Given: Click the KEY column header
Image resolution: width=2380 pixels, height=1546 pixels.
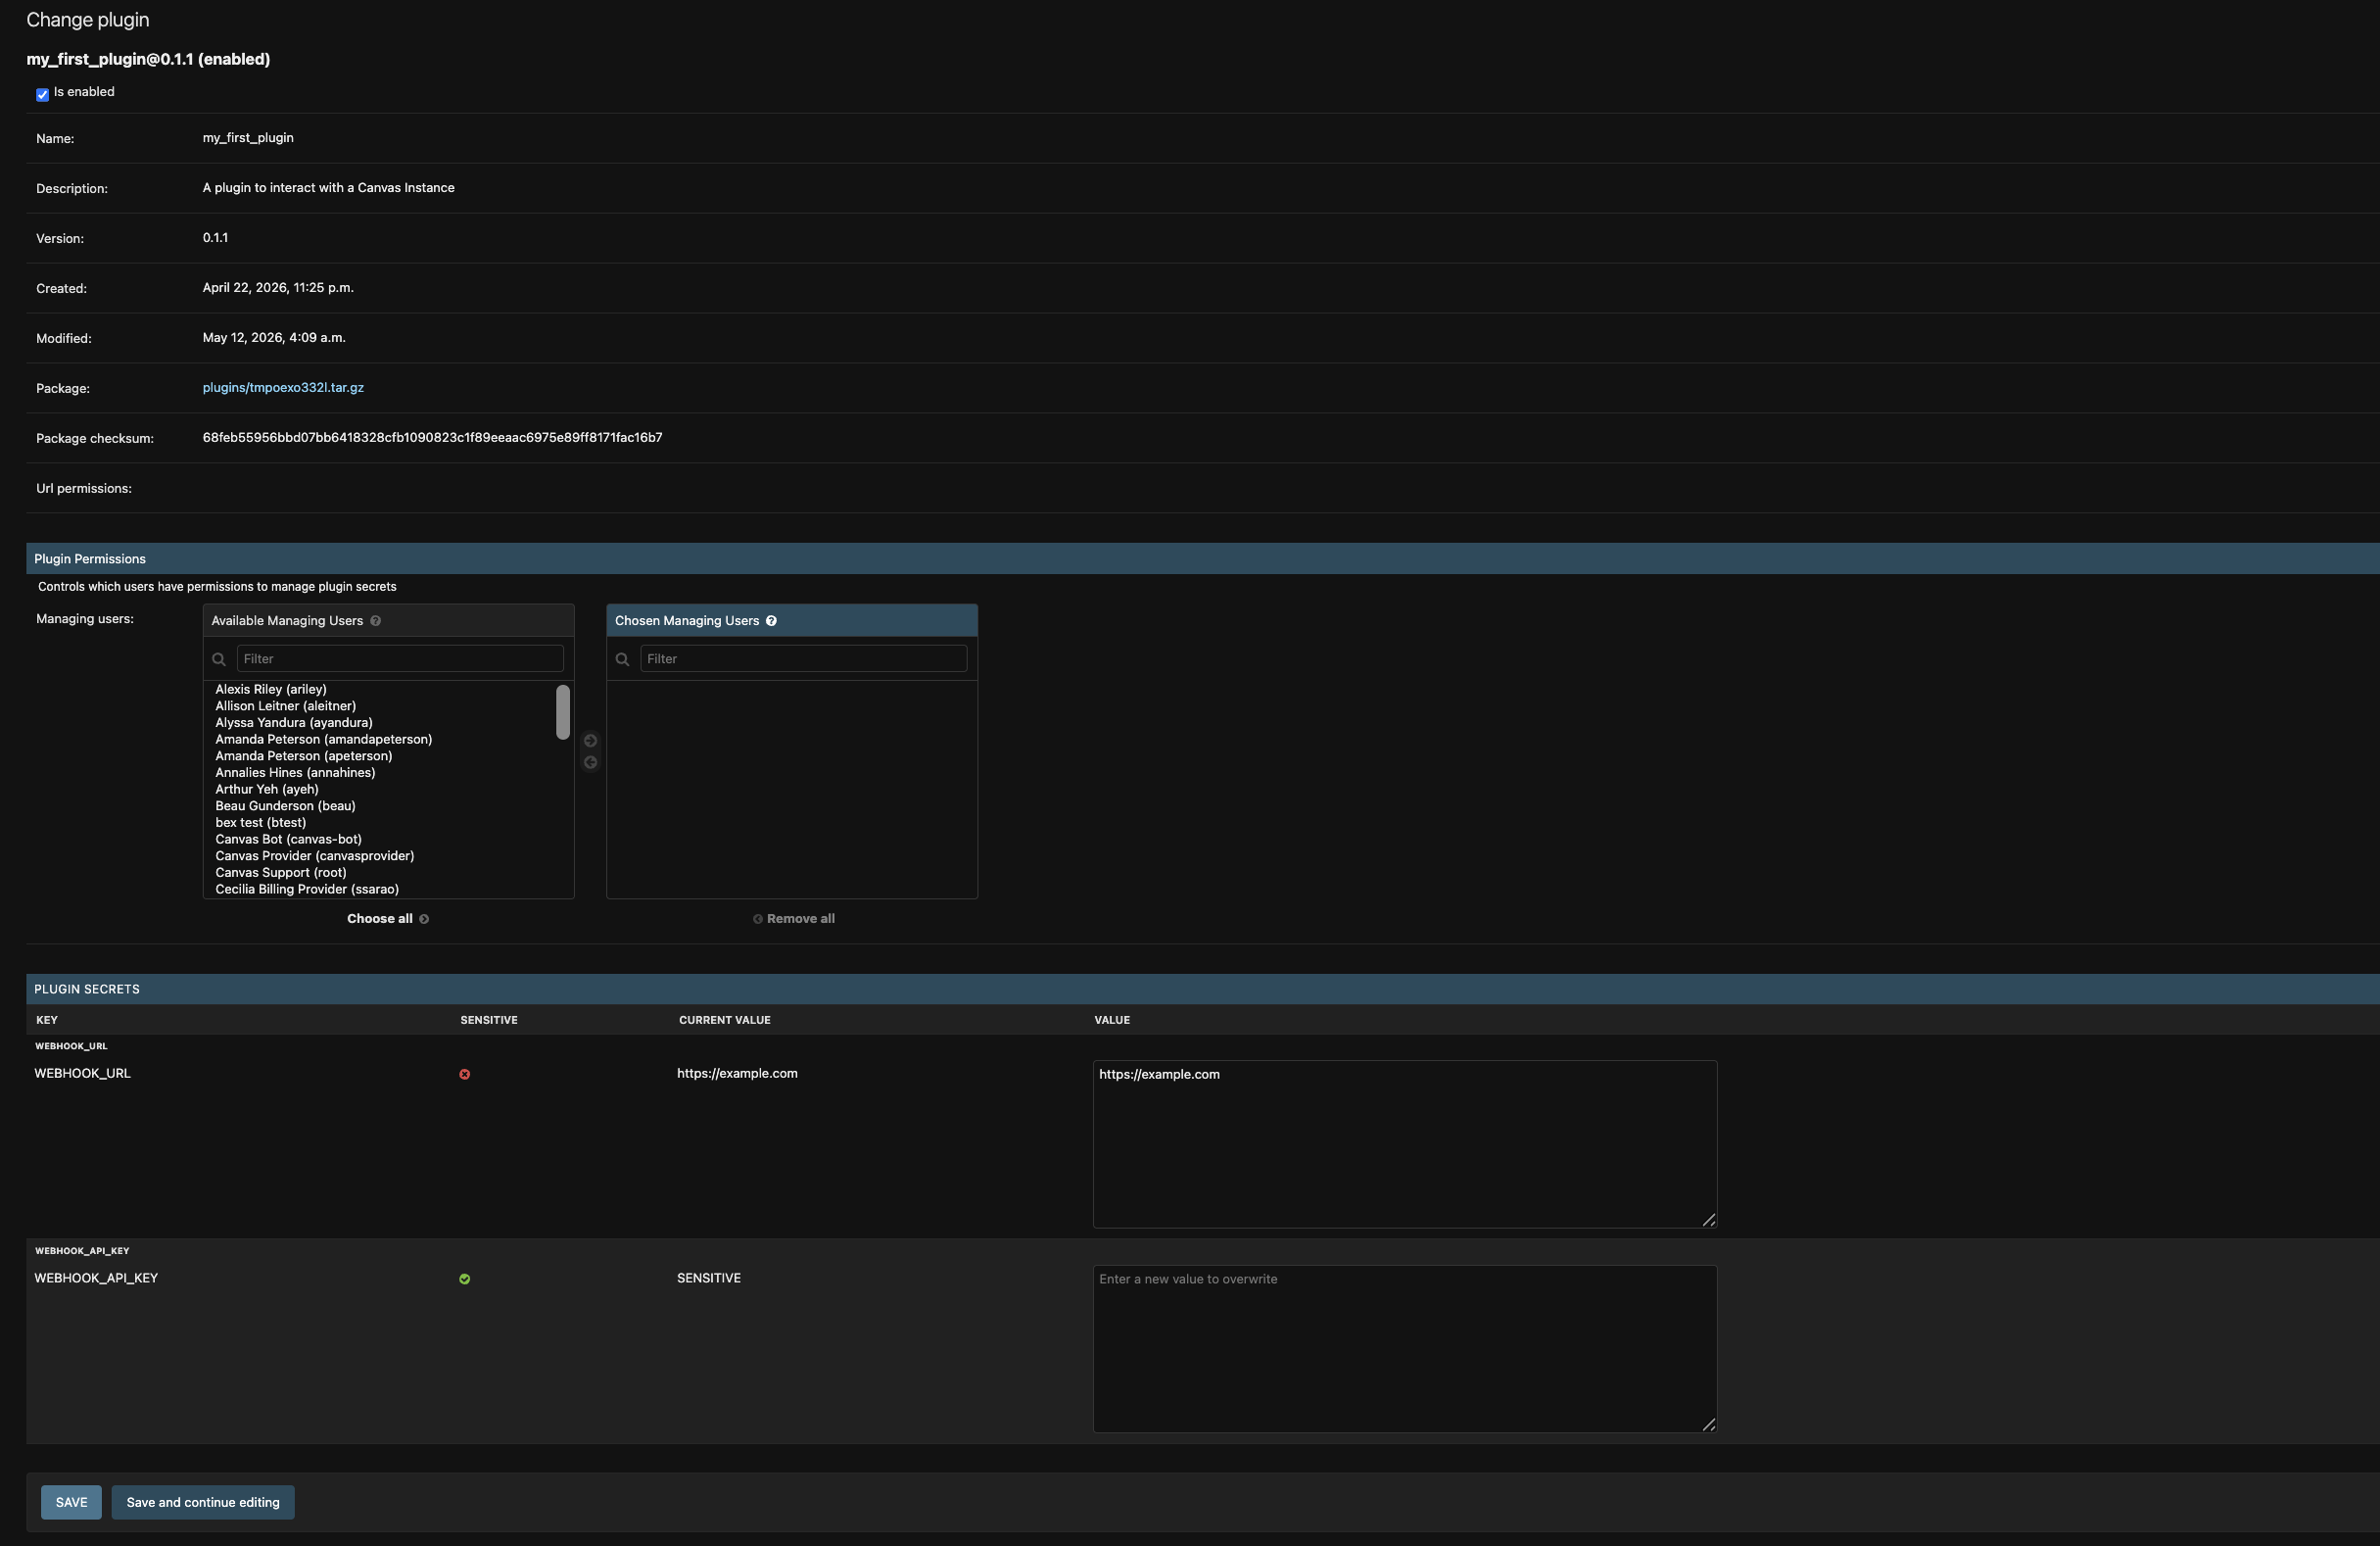Looking at the screenshot, I should [47, 1020].
